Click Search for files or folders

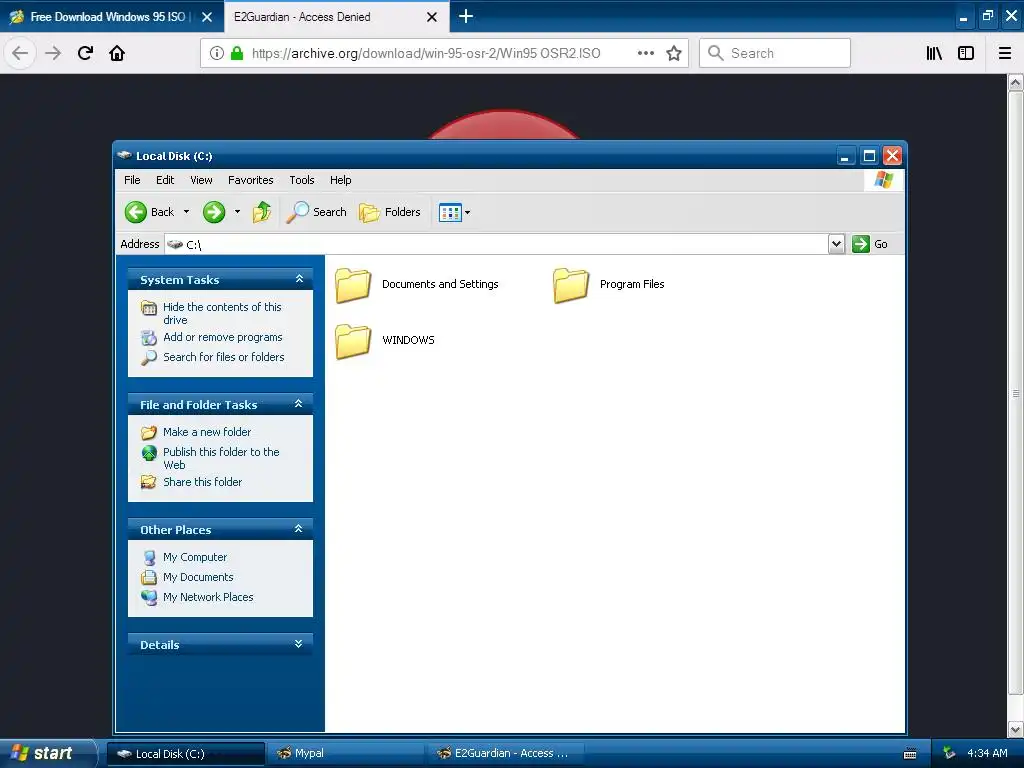224,357
